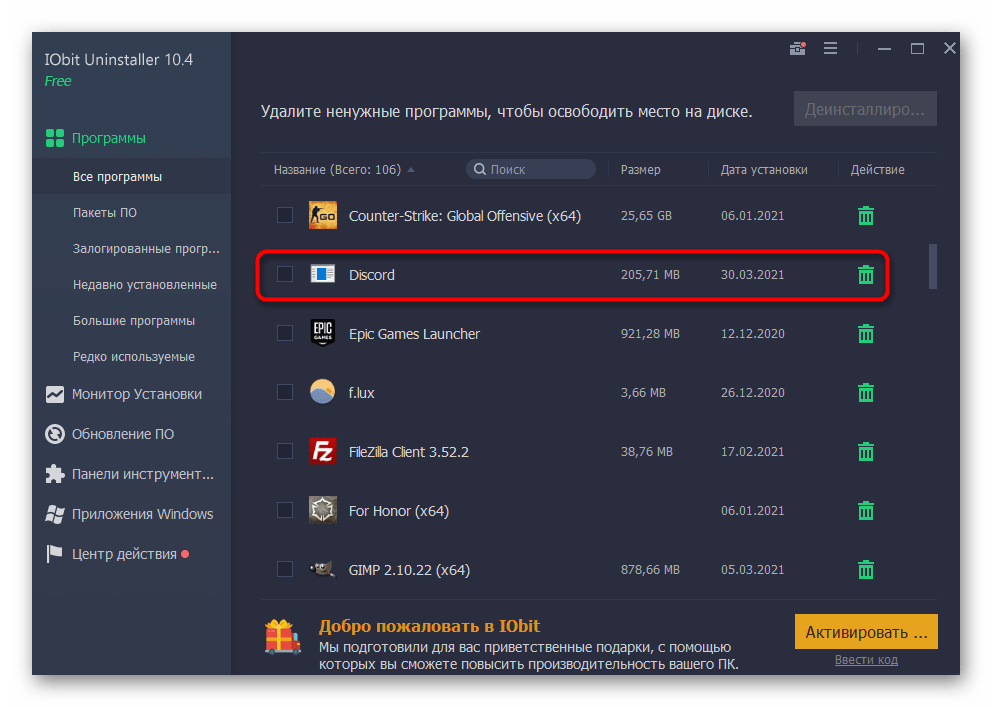Open the hamburger menu in the title bar

[830, 47]
